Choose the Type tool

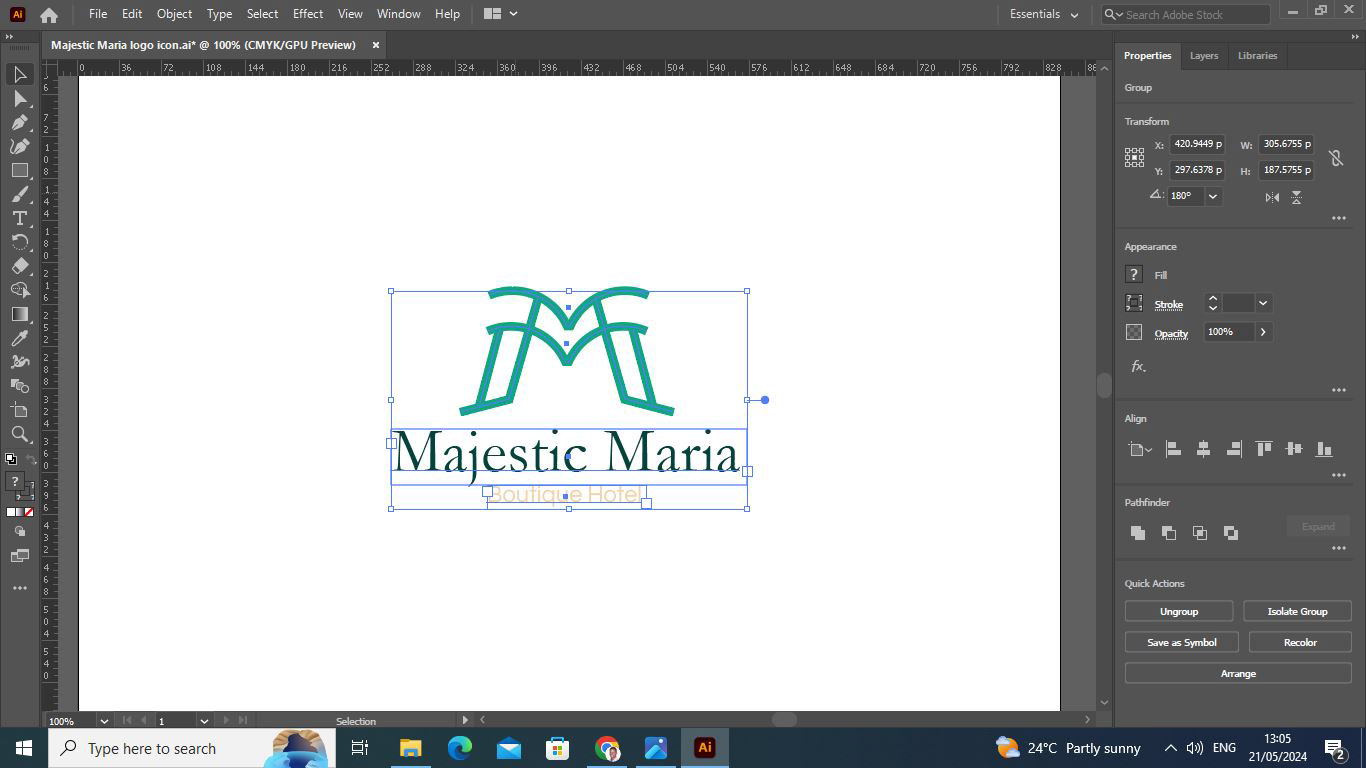pyautogui.click(x=19, y=218)
